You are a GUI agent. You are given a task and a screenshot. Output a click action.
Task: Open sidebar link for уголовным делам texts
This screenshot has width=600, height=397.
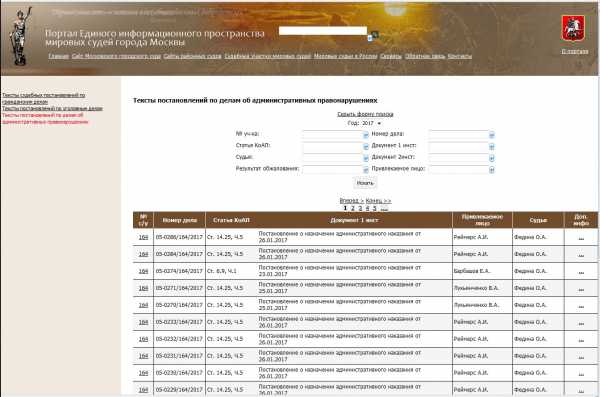52,108
